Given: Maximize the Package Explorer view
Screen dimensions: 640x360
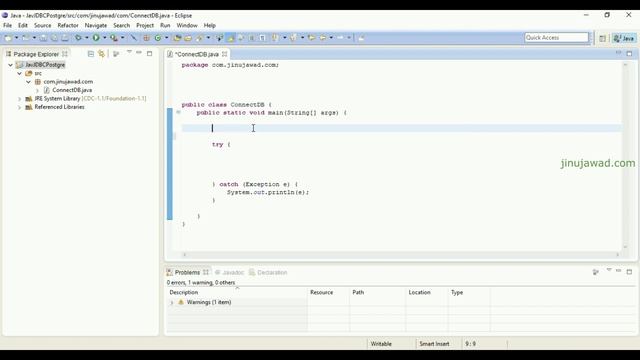Looking at the screenshot, I should (x=149, y=53).
